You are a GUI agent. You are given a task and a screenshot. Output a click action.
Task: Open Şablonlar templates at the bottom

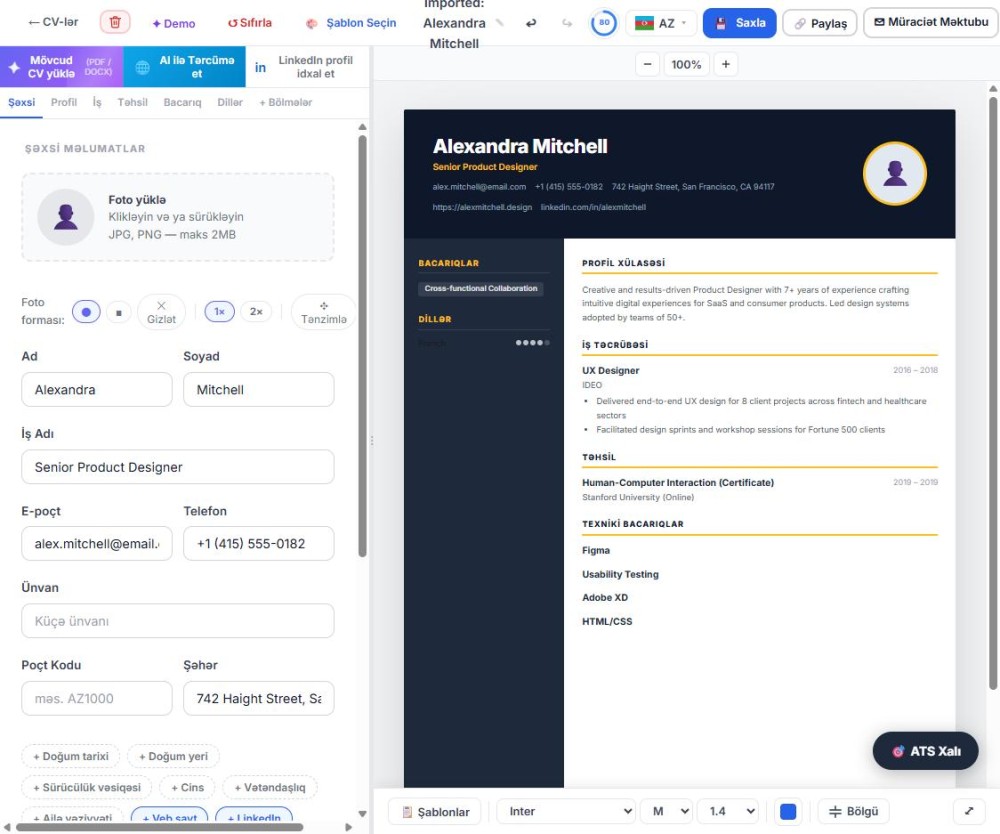point(435,812)
